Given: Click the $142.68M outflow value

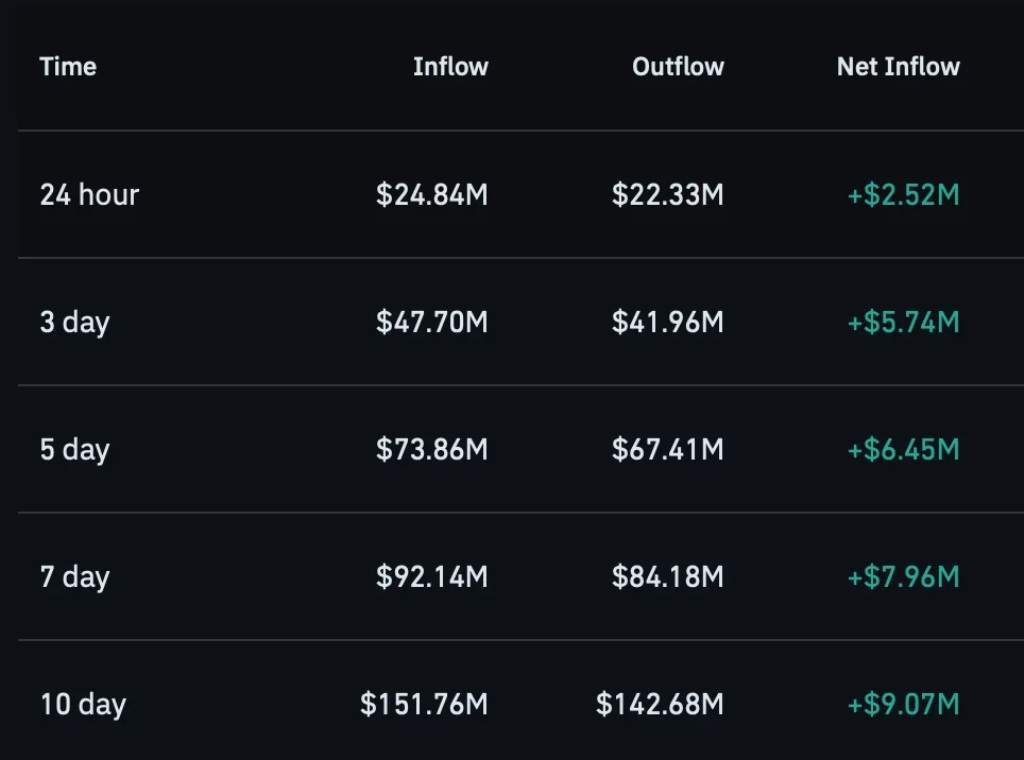Looking at the screenshot, I should 660,704.
